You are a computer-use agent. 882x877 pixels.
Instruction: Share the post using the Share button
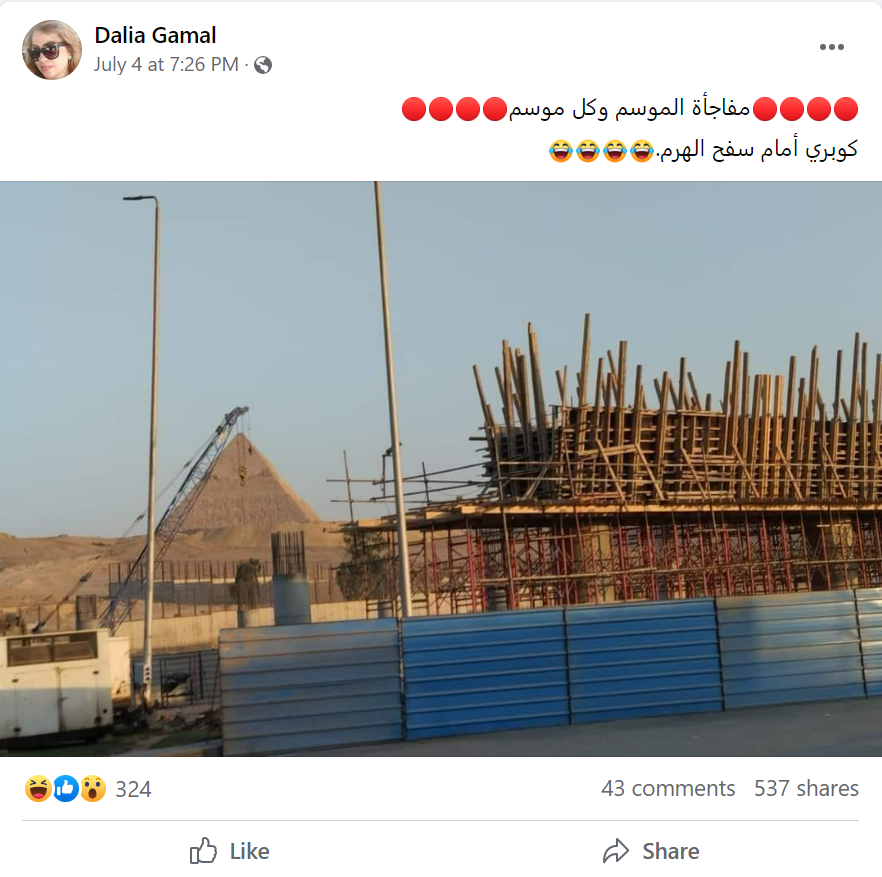651,851
